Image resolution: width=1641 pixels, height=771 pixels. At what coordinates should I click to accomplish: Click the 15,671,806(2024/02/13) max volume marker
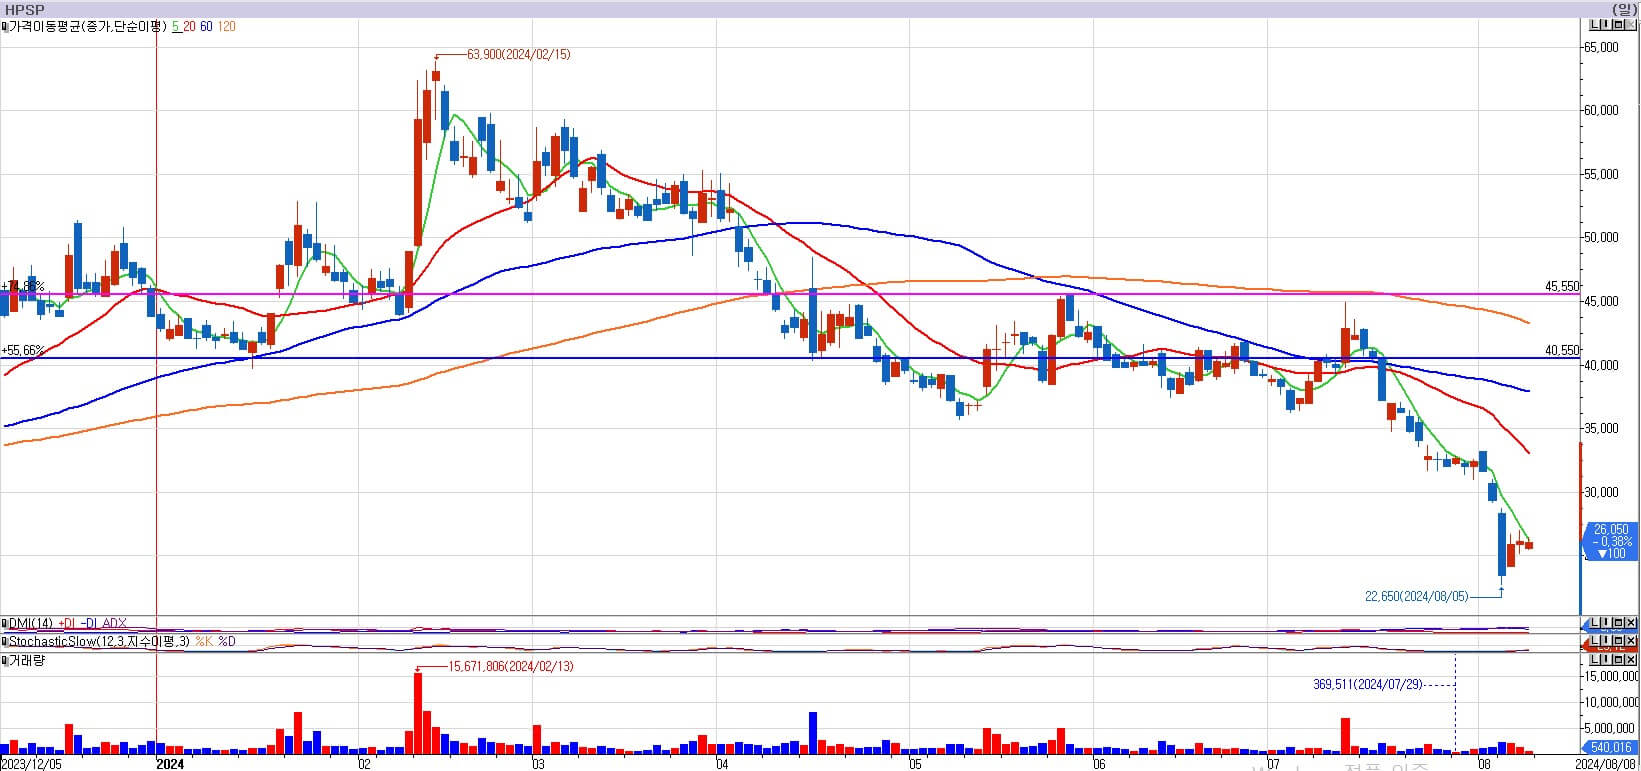click(x=511, y=666)
